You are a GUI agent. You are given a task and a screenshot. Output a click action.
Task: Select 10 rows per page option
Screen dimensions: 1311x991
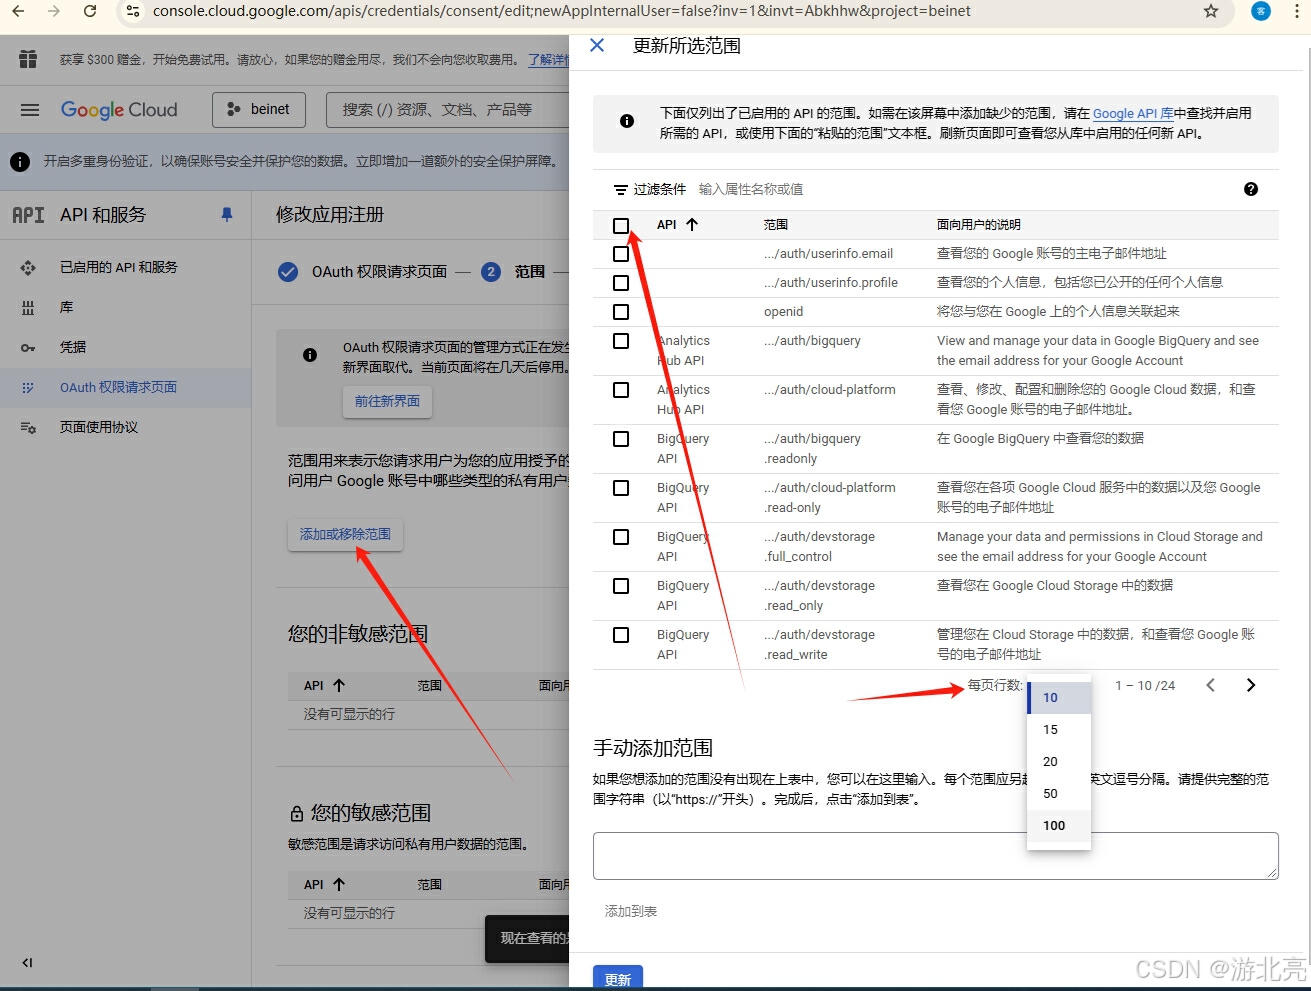[1059, 698]
